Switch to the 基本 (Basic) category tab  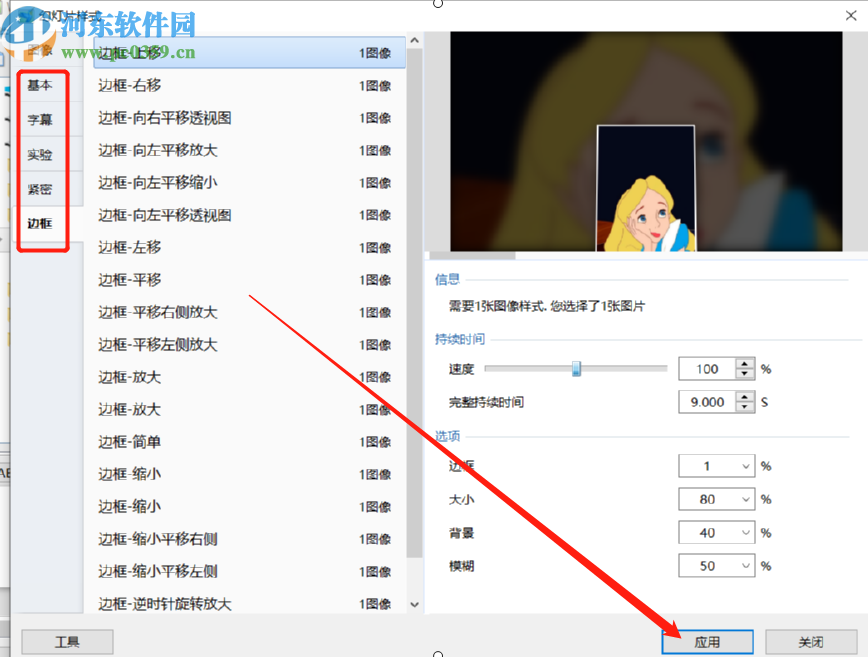[42, 86]
